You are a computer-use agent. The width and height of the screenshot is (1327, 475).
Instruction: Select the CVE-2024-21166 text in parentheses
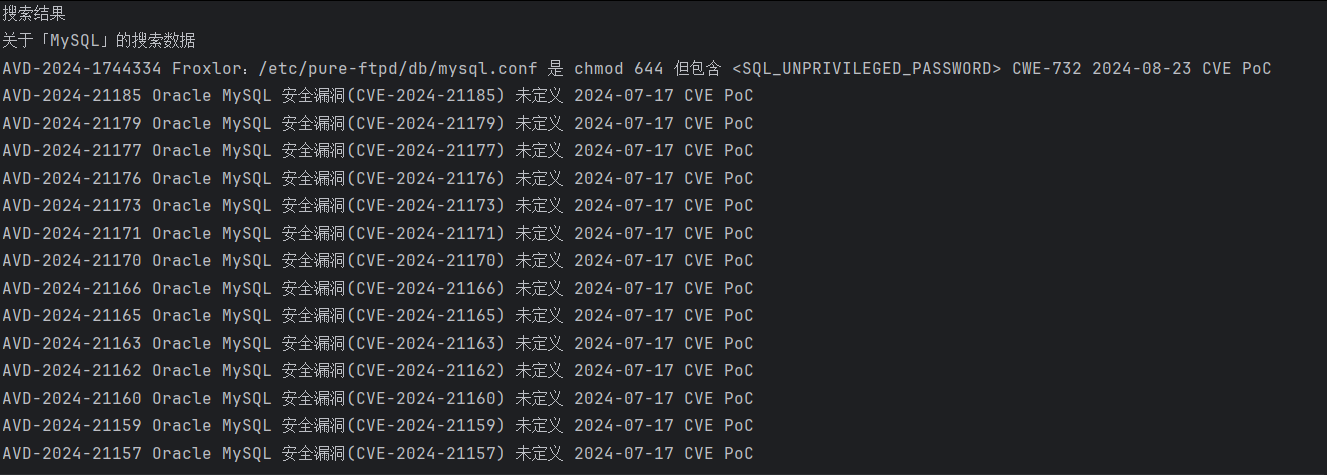pos(430,289)
